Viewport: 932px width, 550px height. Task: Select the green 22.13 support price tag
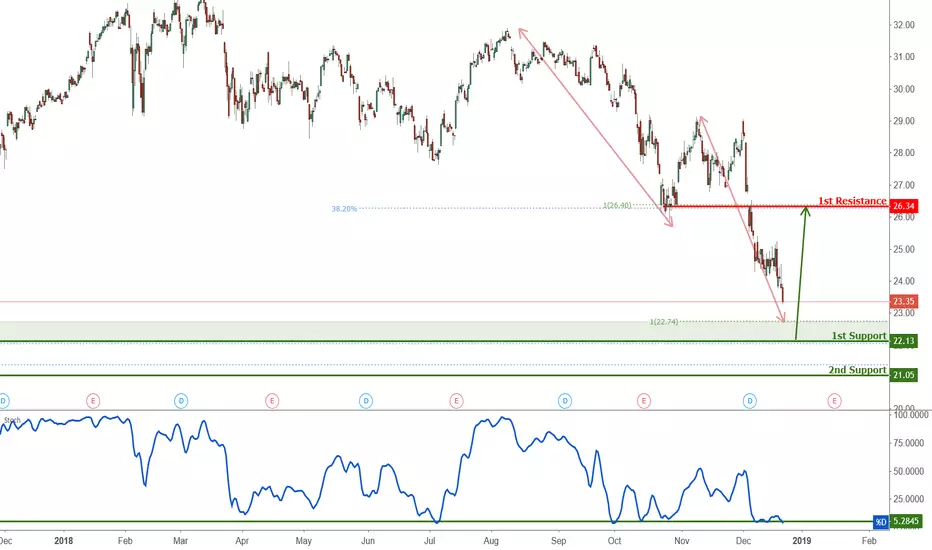click(x=903, y=341)
